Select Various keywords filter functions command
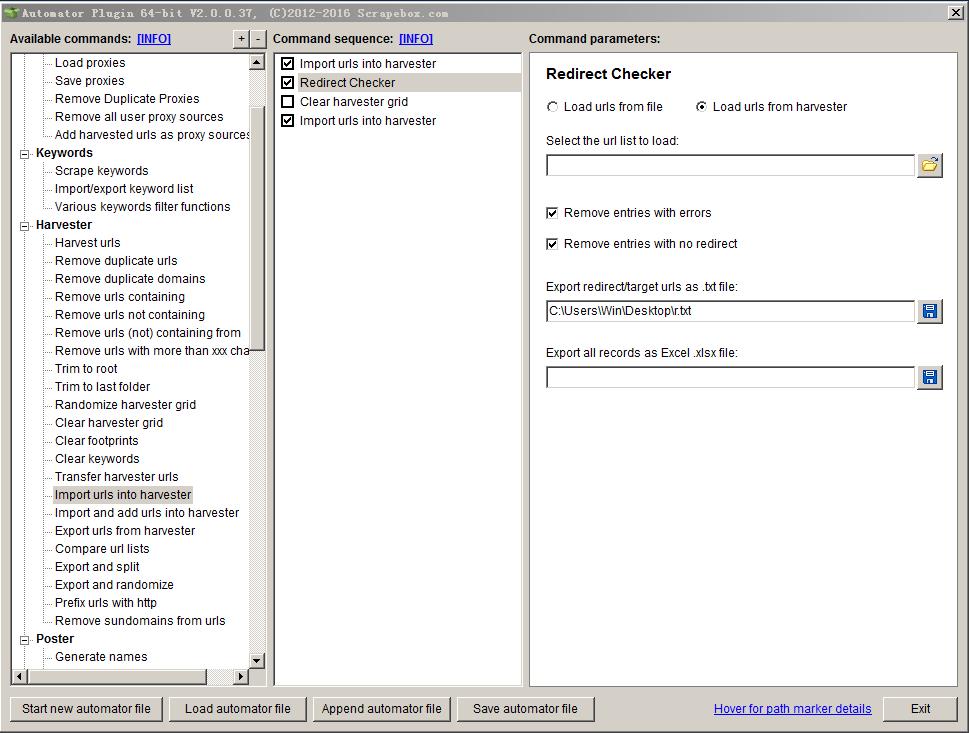This screenshot has width=969, height=733. [x=143, y=206]
